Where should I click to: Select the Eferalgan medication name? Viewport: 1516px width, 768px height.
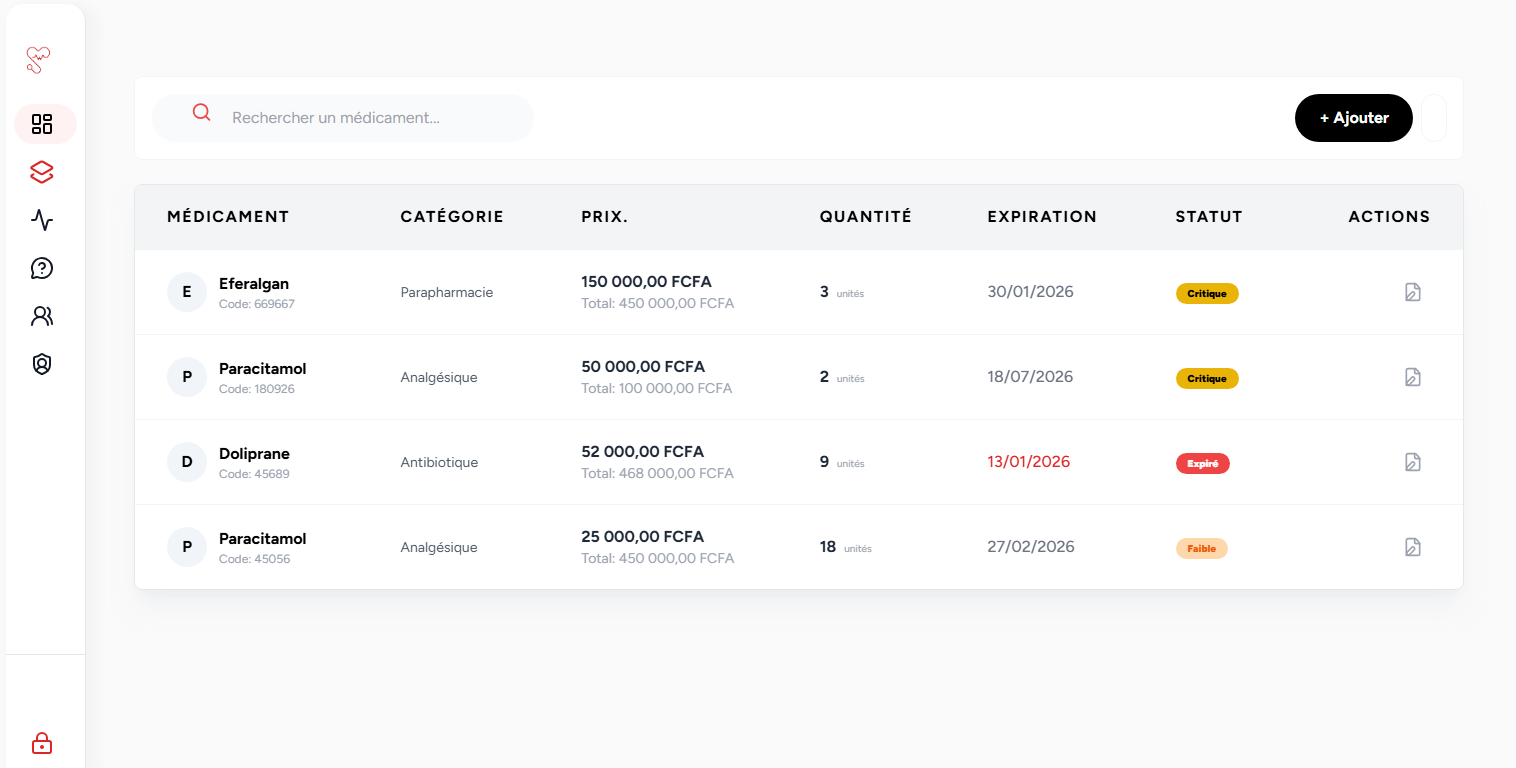(x=254, y=284)
